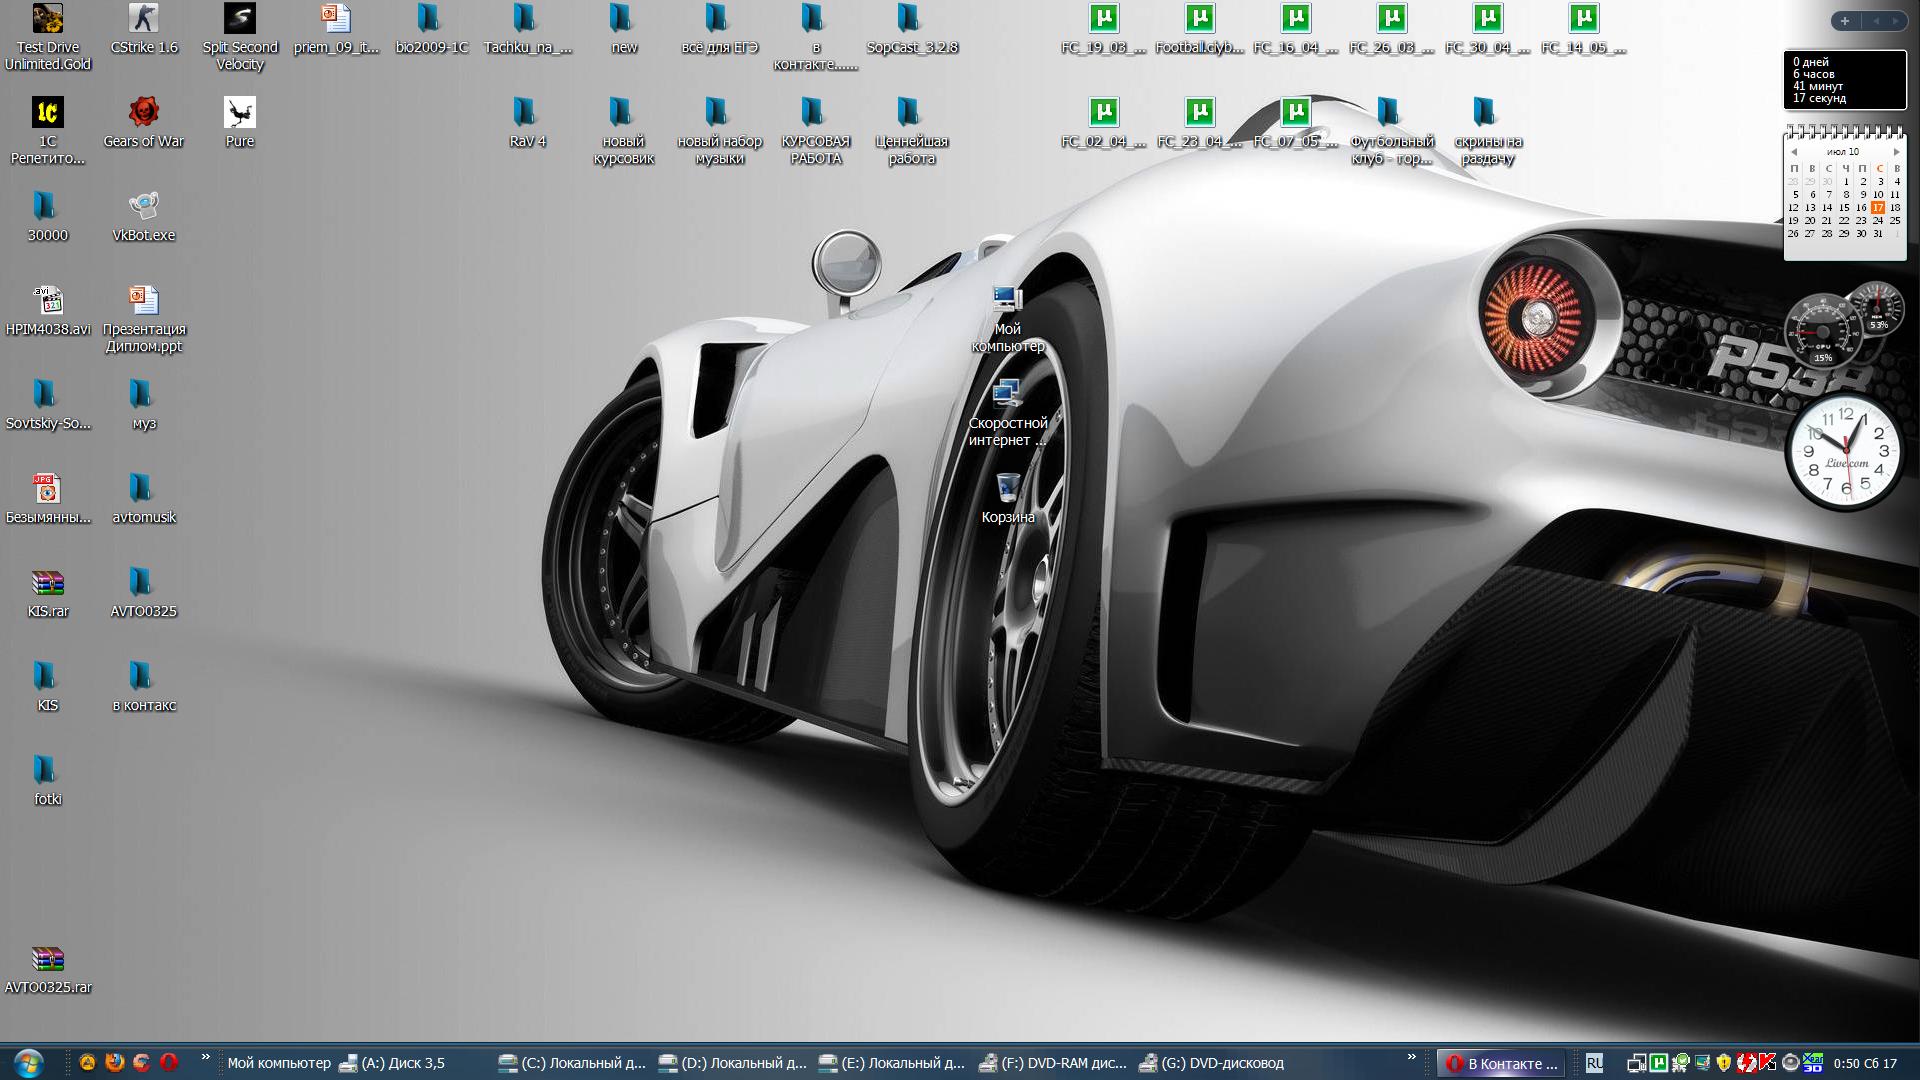Switch to В Контакте Opera taskbar button

click(1502, 1063)
